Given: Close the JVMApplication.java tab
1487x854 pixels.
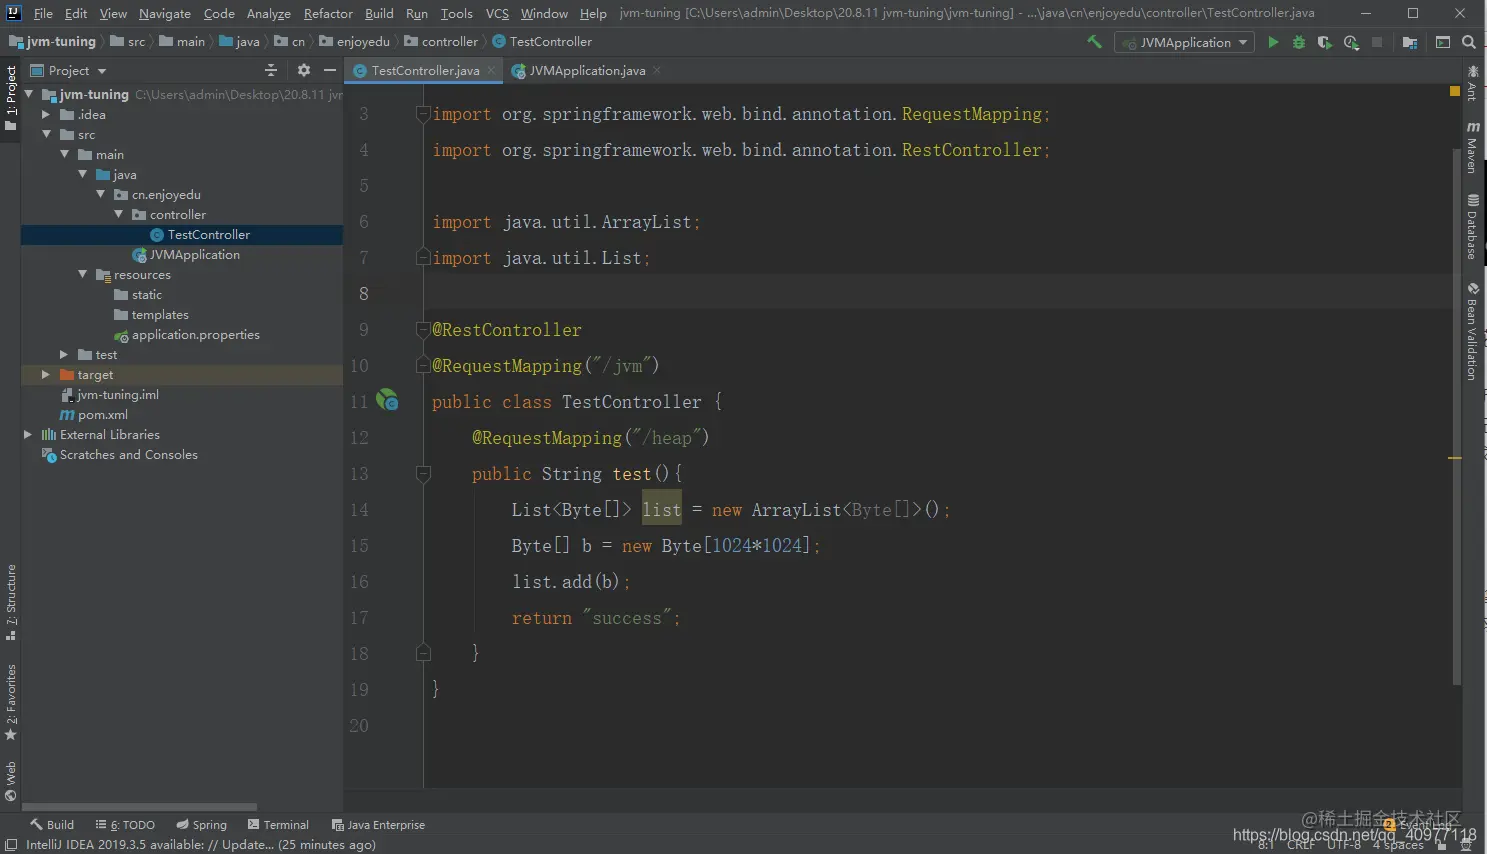Looking at the screenshot, I should [656, 70].
